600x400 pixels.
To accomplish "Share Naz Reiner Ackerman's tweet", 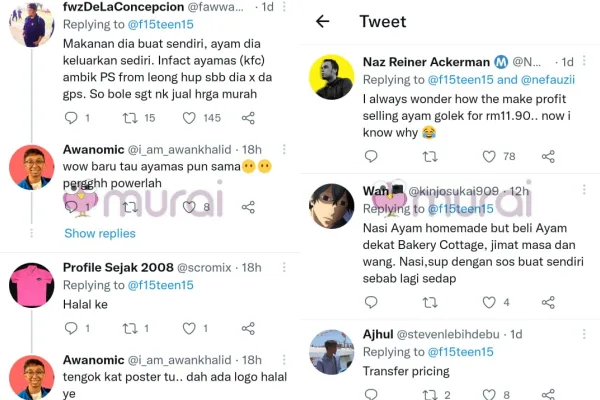I will coord(548,156).
